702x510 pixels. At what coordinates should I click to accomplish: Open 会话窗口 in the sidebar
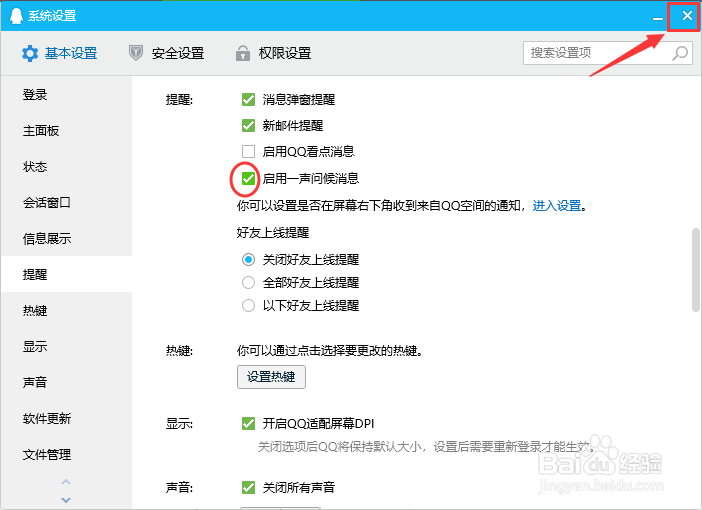66,202
